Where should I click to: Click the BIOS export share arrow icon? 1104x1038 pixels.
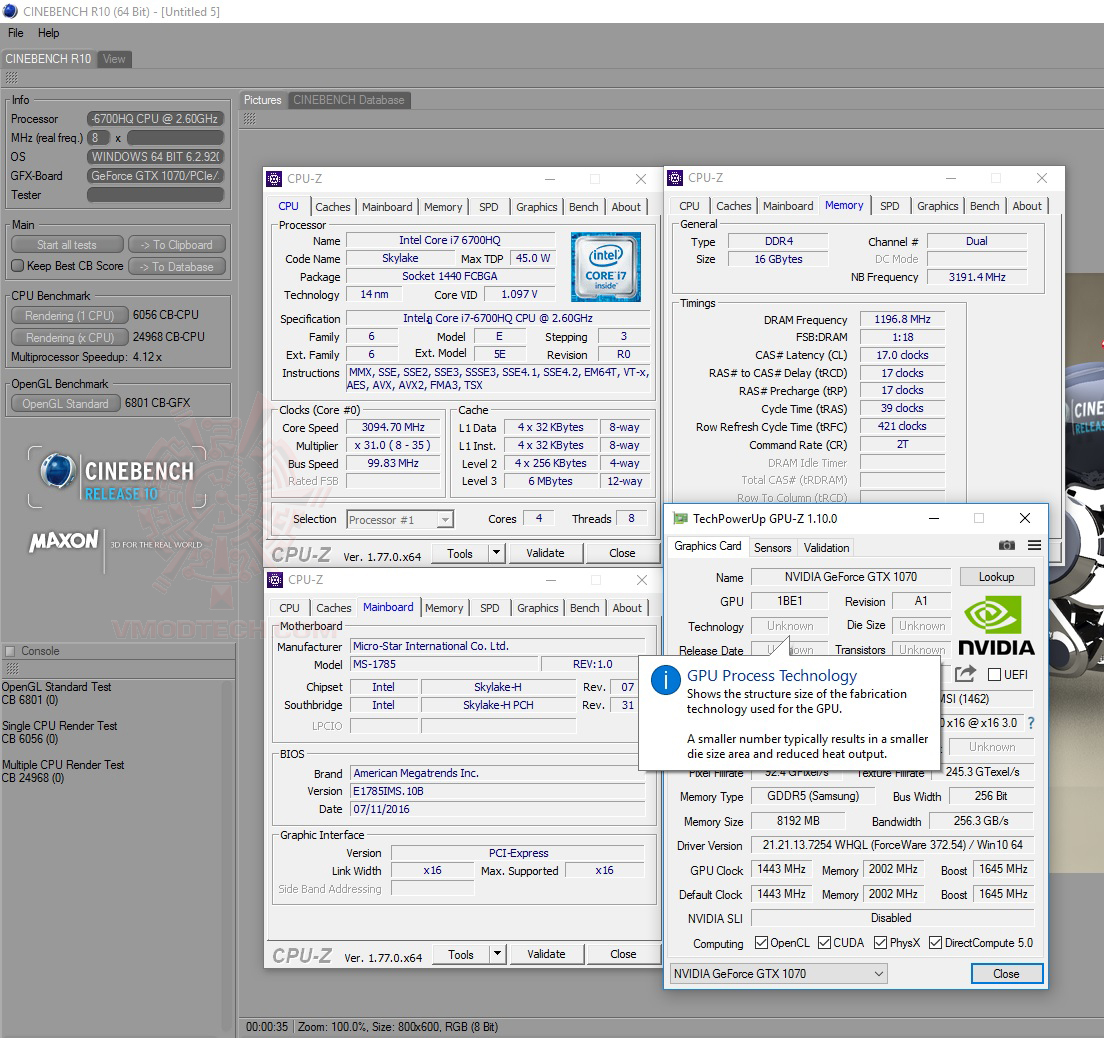[965, 674]
